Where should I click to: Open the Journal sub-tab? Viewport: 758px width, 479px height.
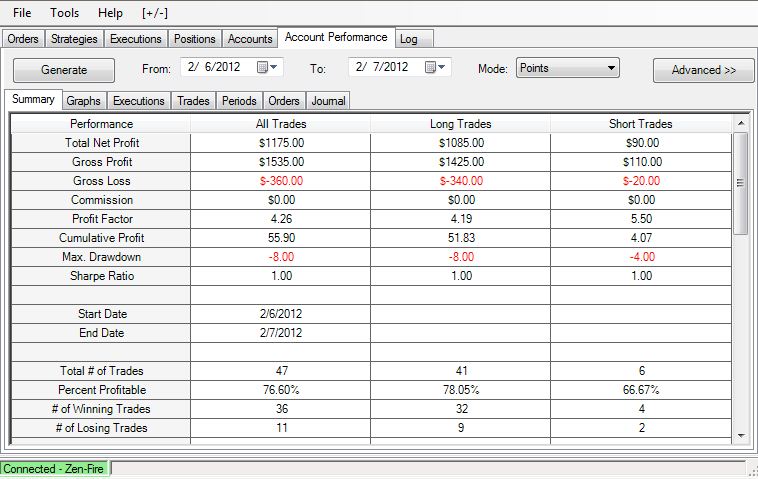[x=328, y=101]
